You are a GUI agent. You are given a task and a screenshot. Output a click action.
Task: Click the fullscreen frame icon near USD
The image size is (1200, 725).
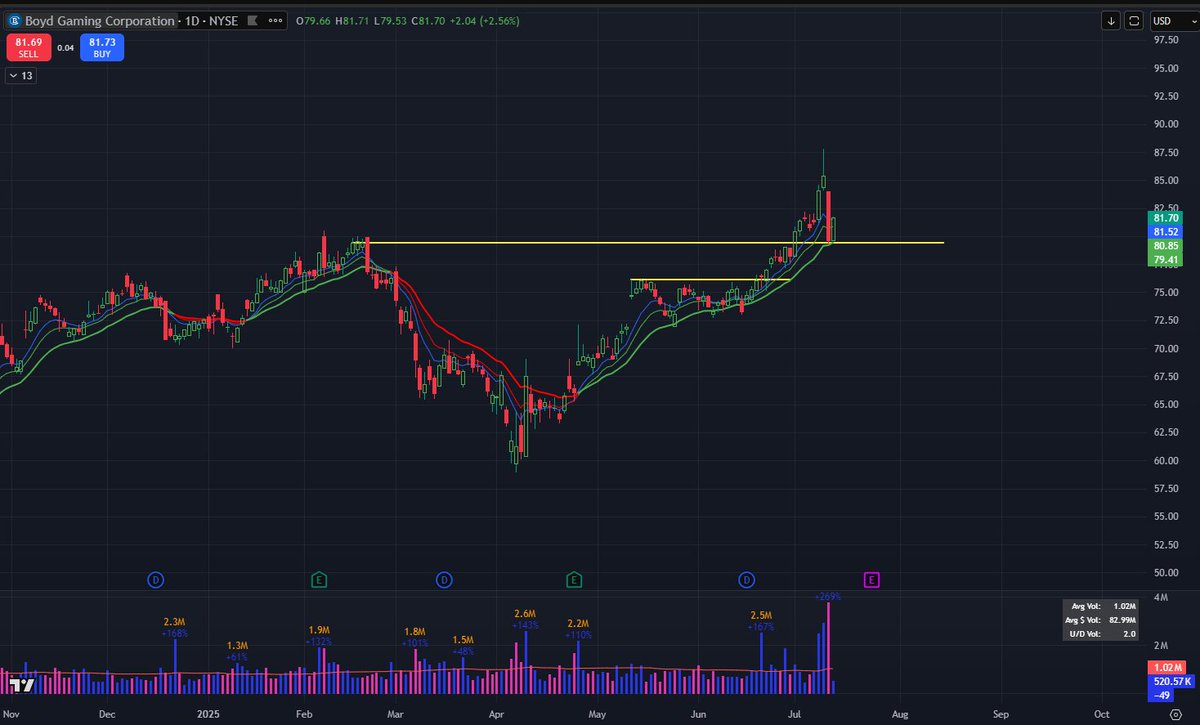1134,20
